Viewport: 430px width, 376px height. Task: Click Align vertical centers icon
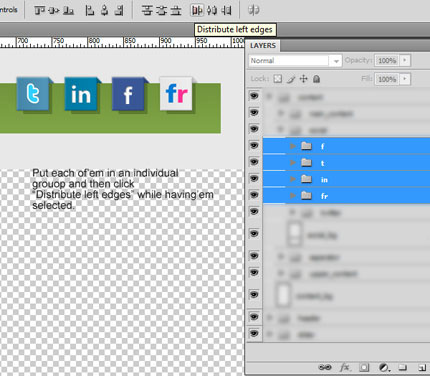tap(54, 11)
